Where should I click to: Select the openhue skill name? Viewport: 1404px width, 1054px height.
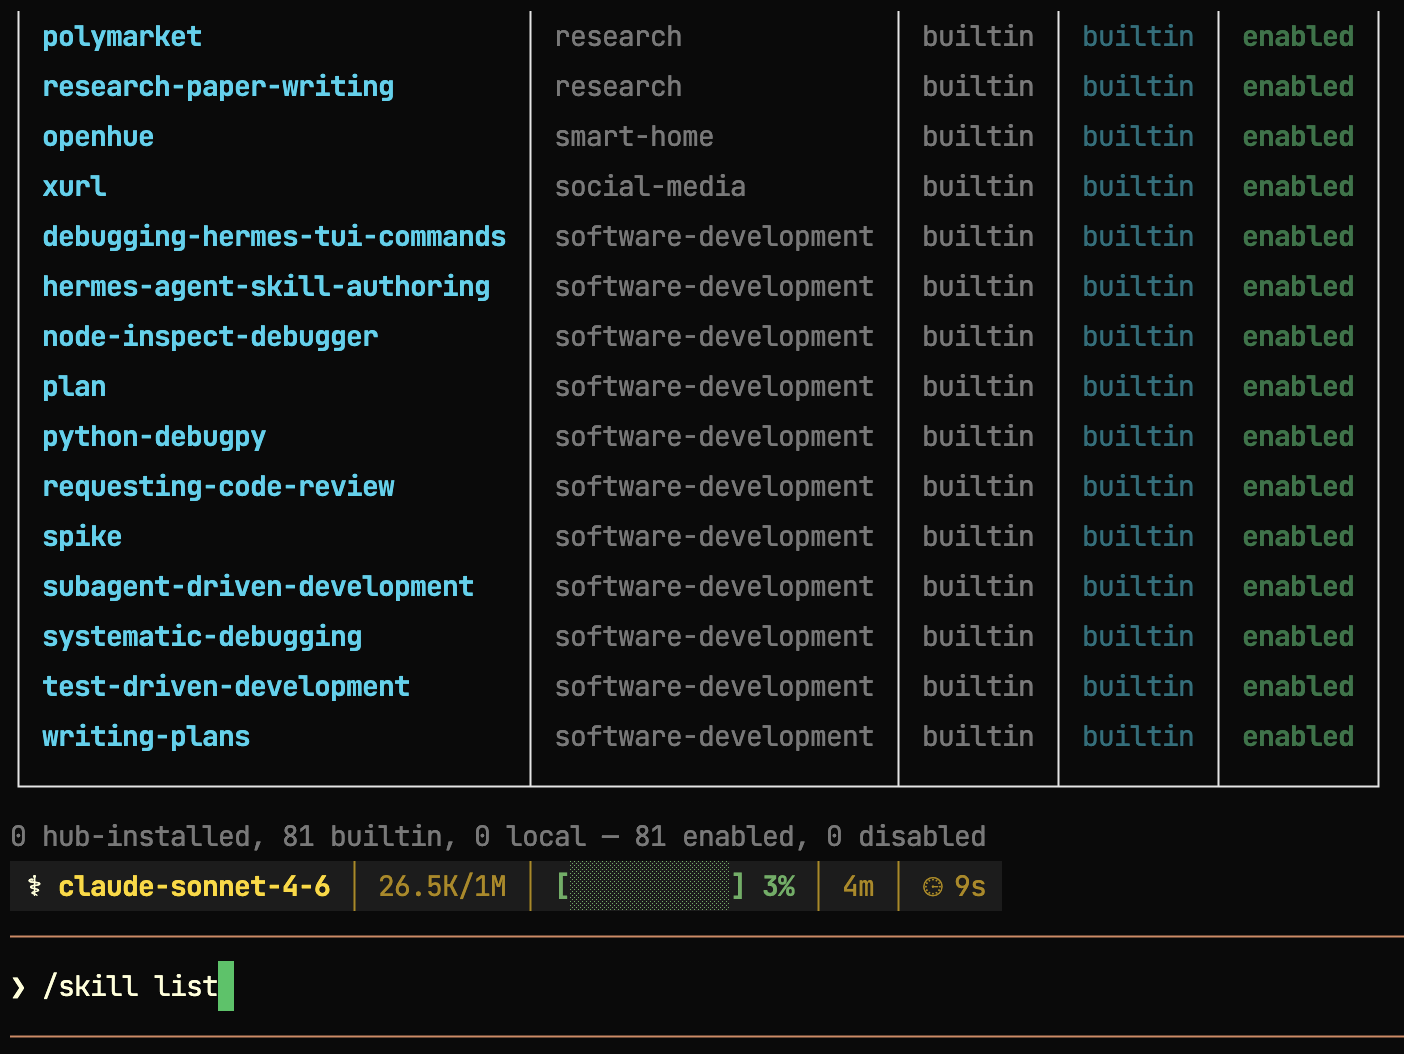98,137
